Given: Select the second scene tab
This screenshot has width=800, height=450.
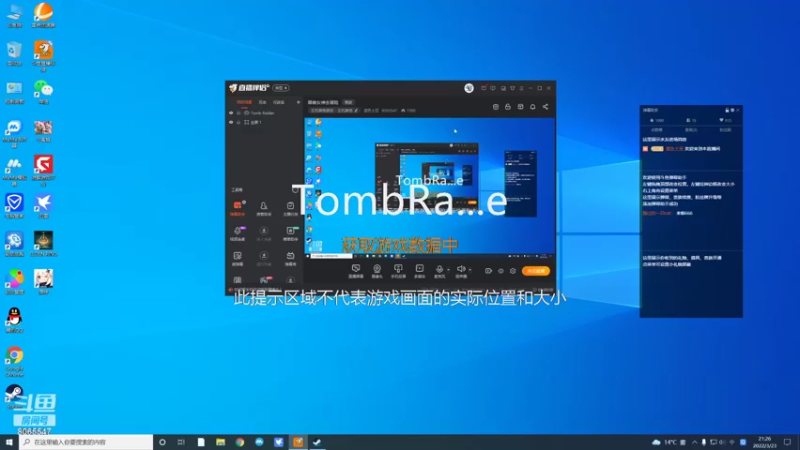Looking at the screenshot, I should 262,102.
